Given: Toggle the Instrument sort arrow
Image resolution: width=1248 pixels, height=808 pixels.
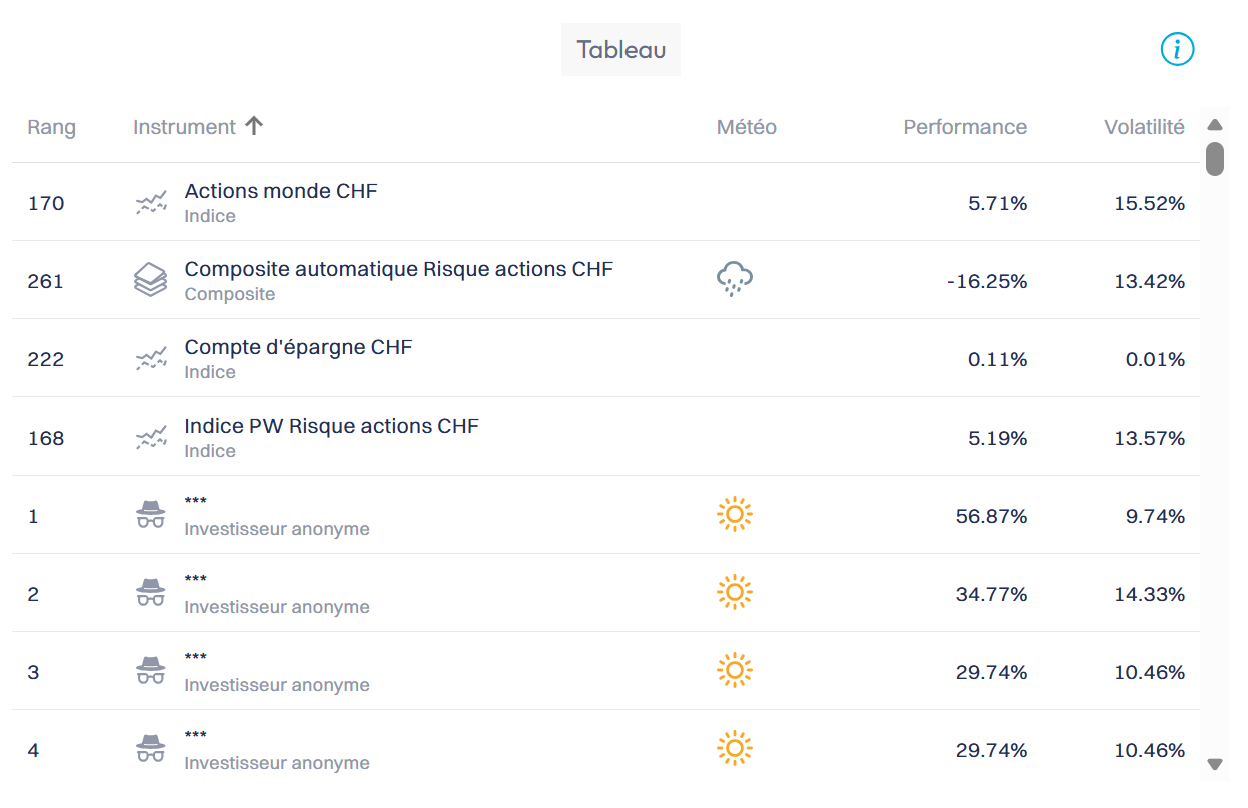Looking at the screenshot, I should [254, 126].
